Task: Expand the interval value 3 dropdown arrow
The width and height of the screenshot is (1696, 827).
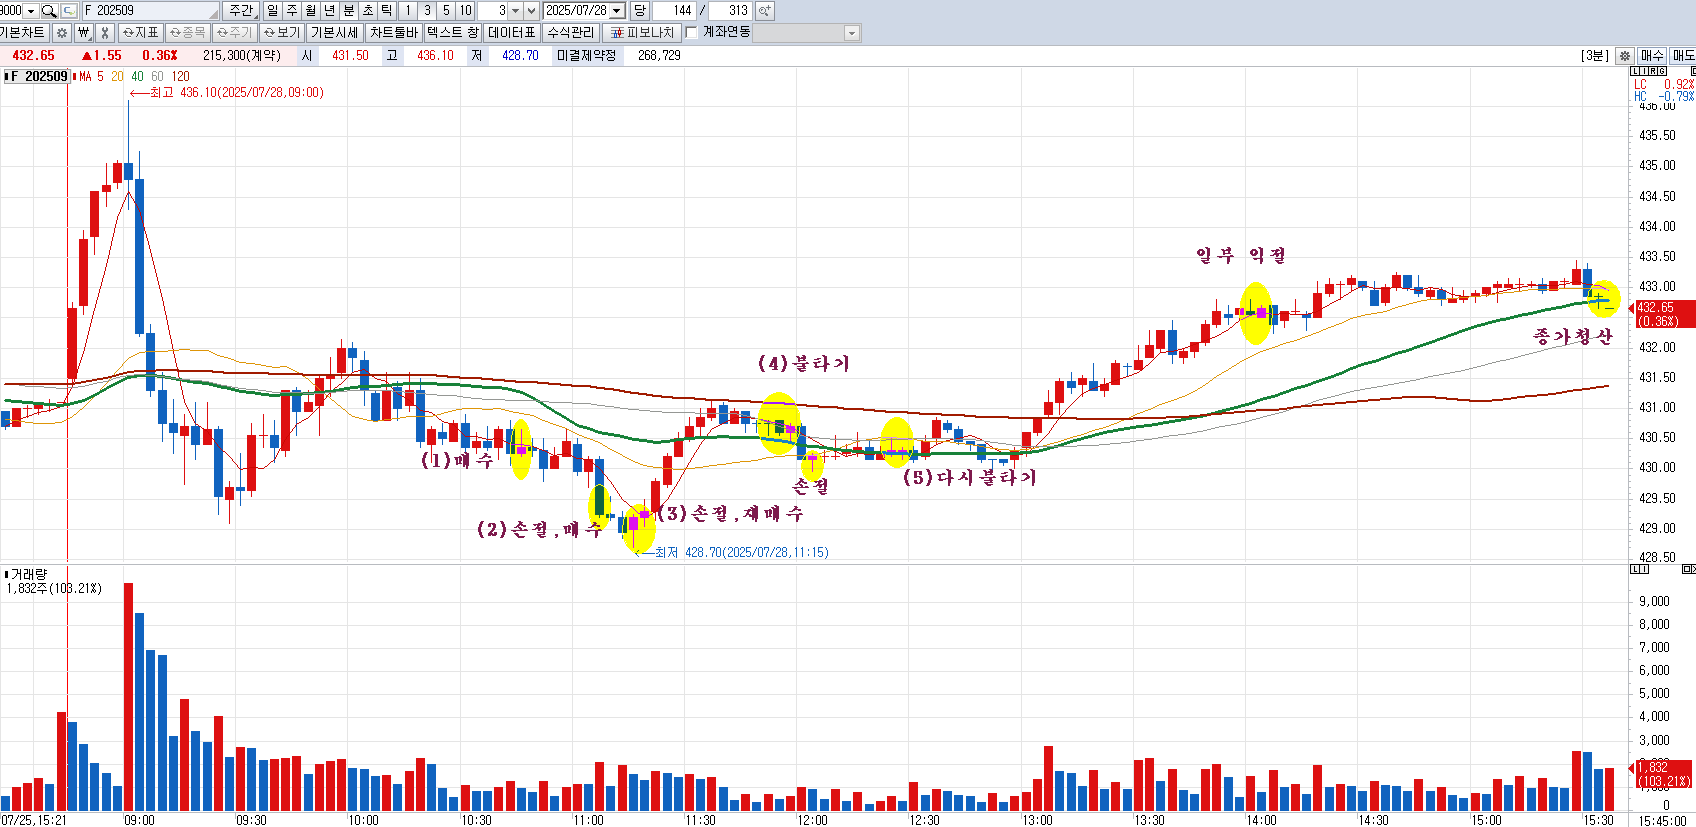Action: click(x=515, y=11)
